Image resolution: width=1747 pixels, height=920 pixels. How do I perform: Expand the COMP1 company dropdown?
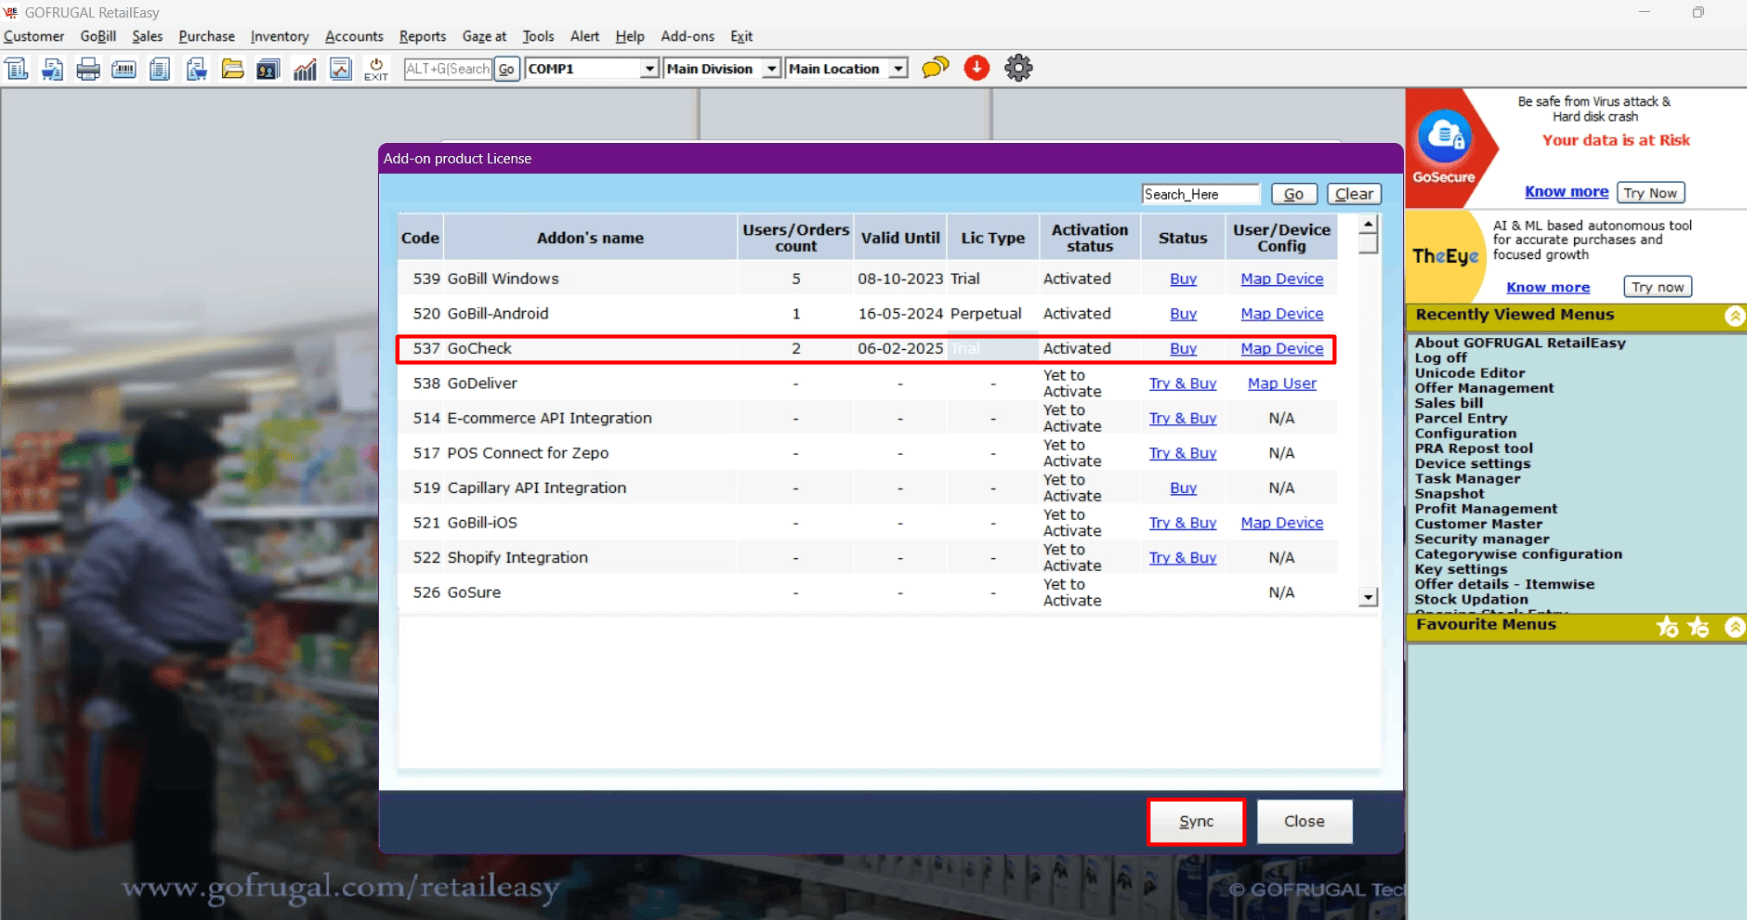(x=649, y=69)
